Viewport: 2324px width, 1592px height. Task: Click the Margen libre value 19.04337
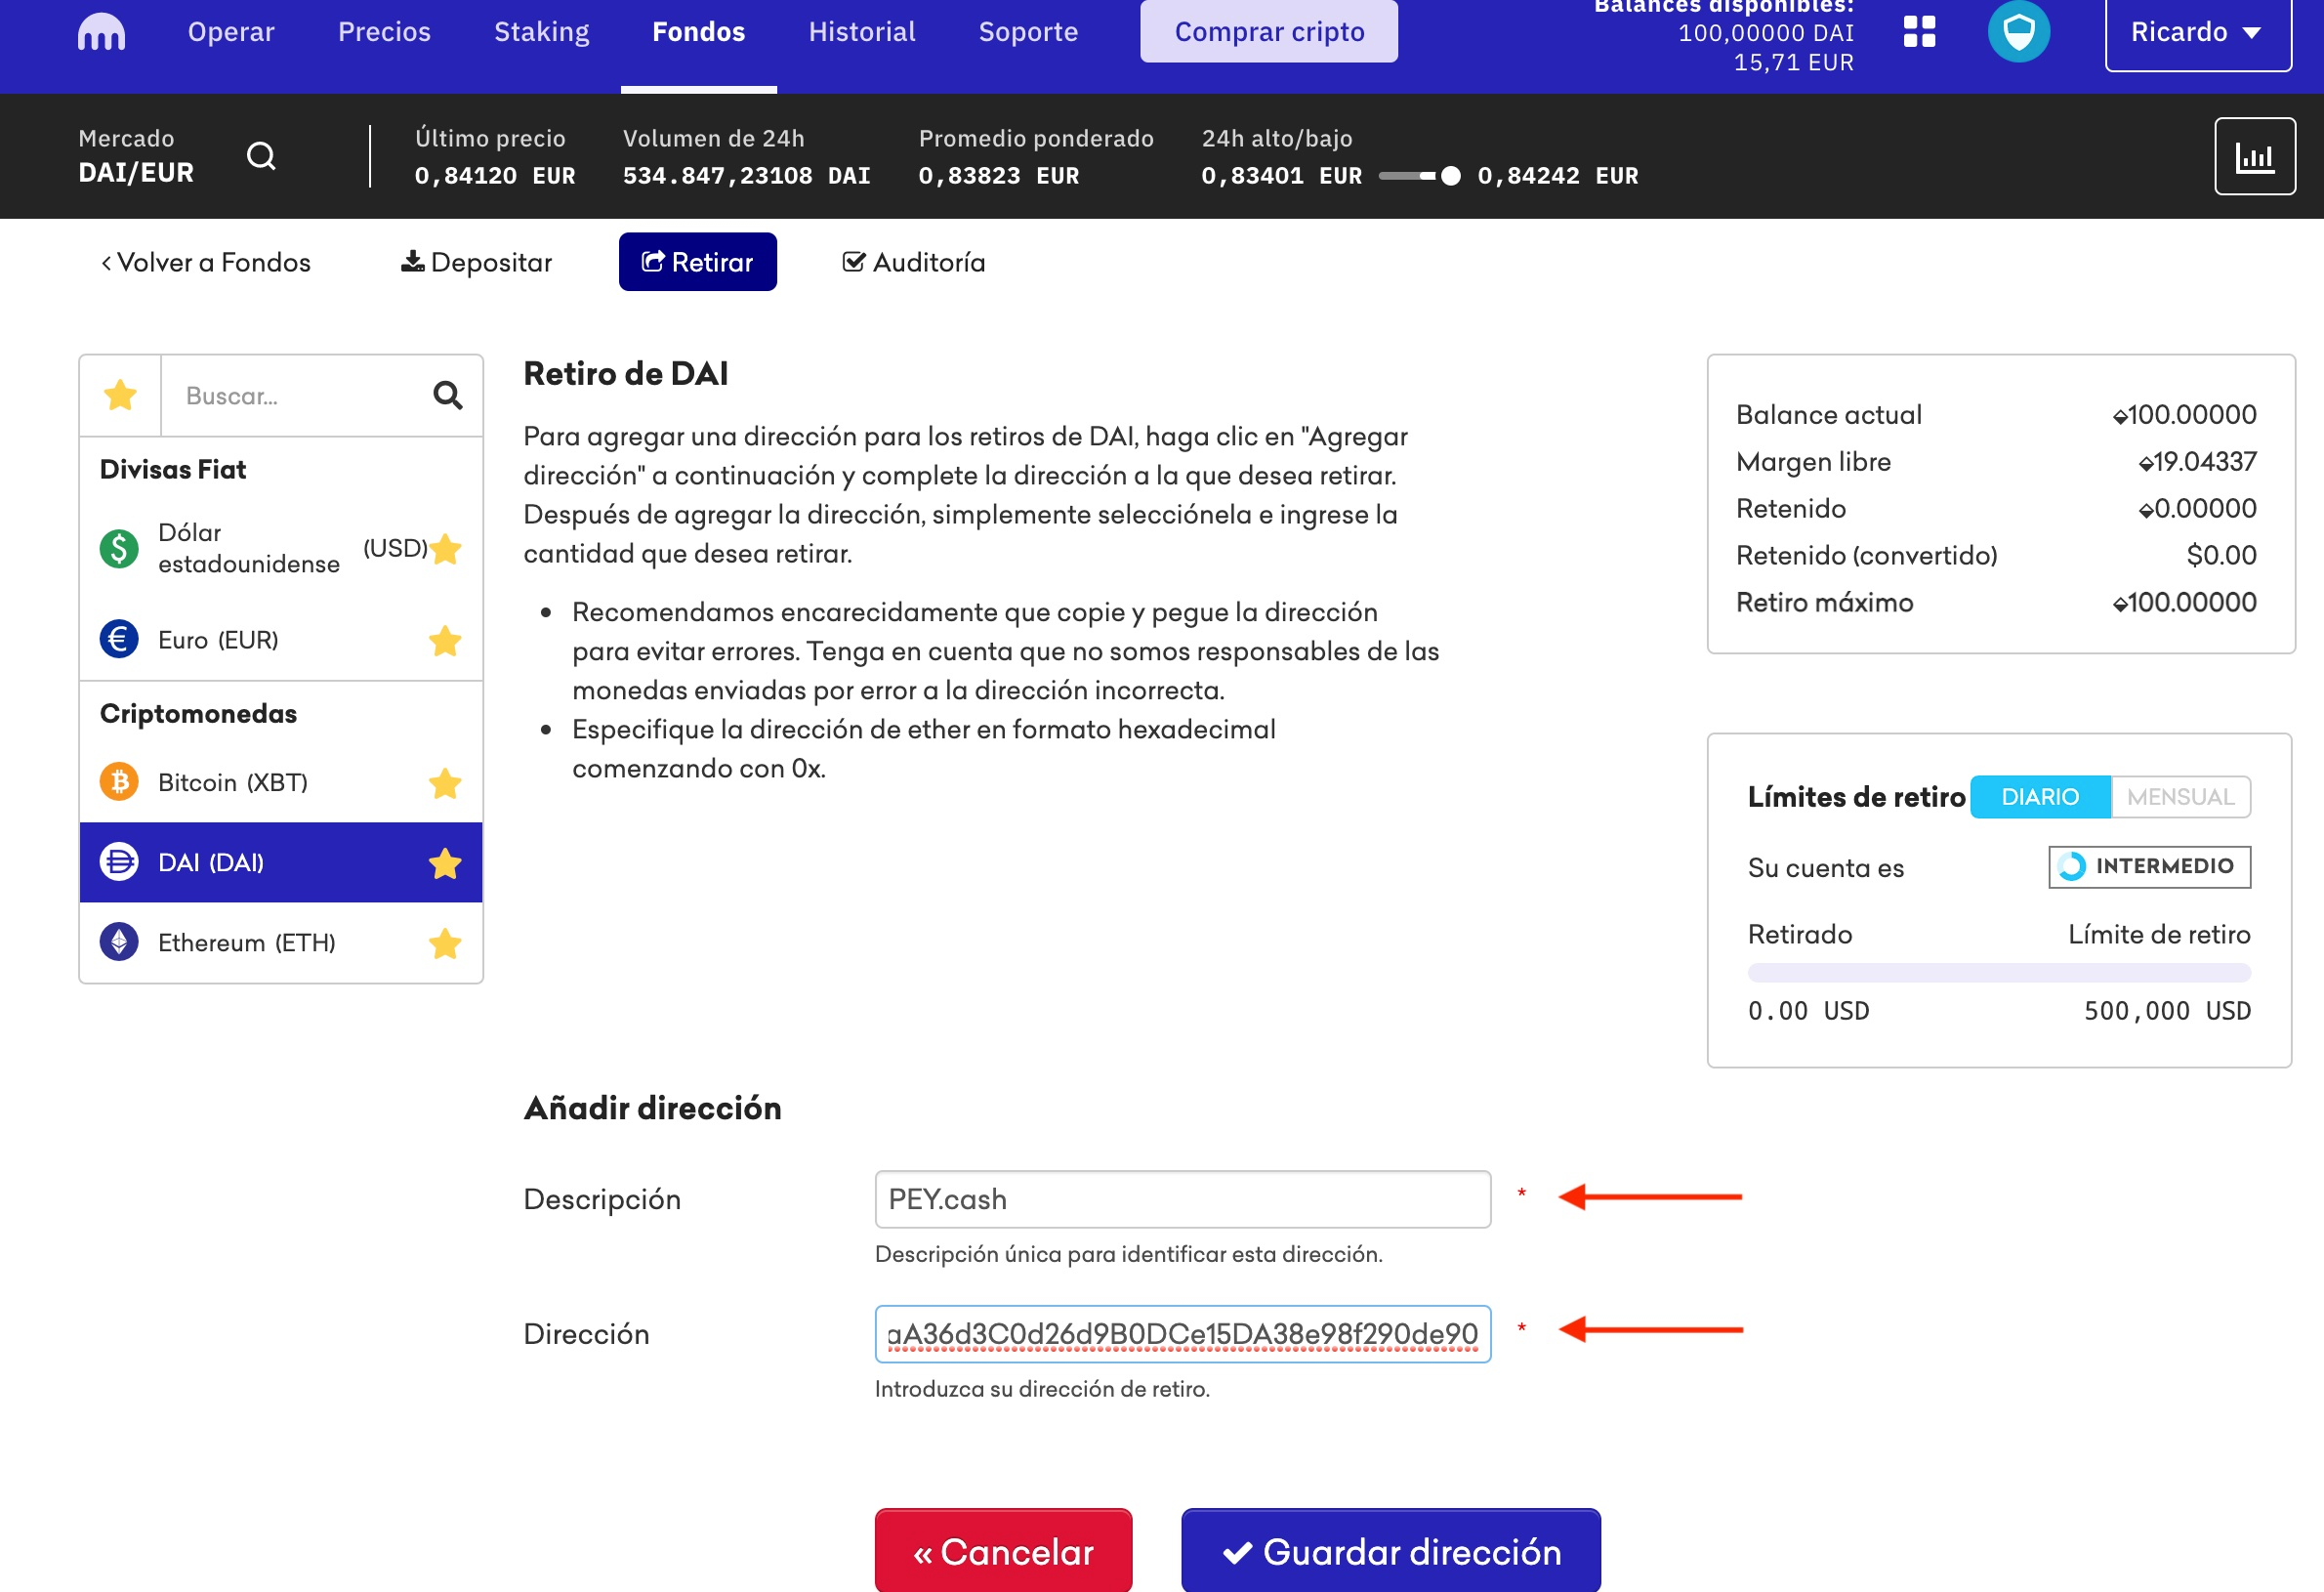2196,461
